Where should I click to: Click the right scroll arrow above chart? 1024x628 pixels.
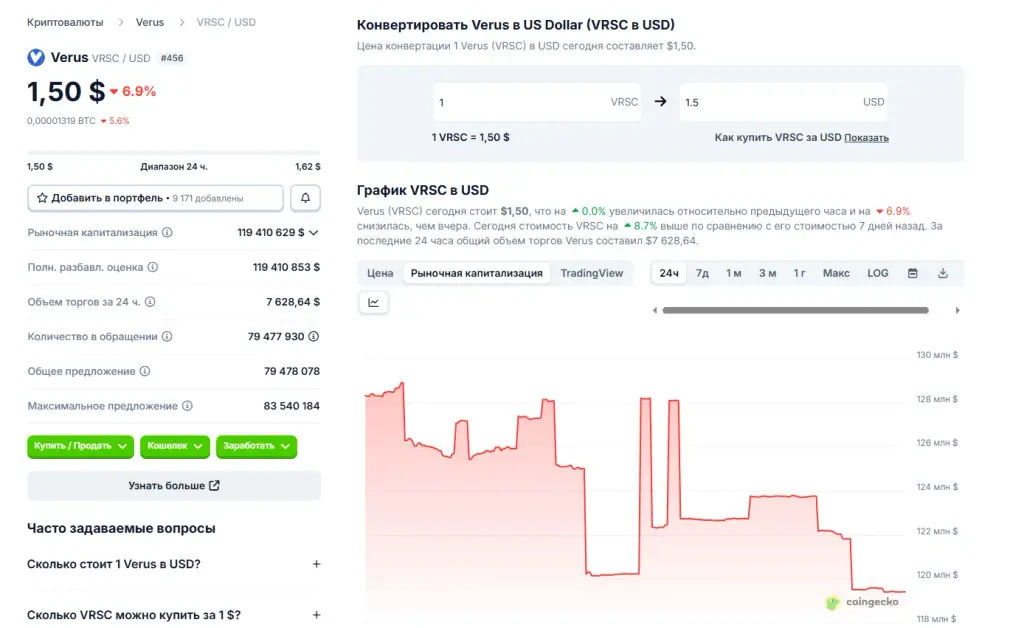[957, 311]
